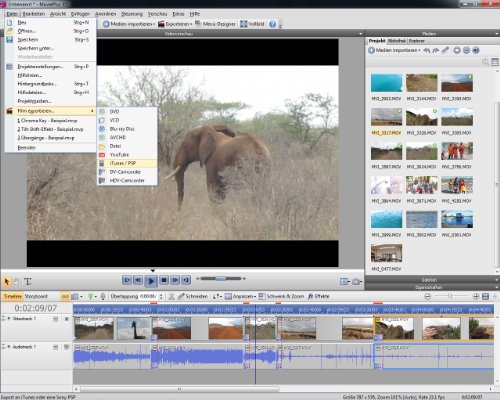The width and height of the screenshot is (500, 400).
Task: Click the timeline zoom-in plus icon
Action: tap(476, 296)
